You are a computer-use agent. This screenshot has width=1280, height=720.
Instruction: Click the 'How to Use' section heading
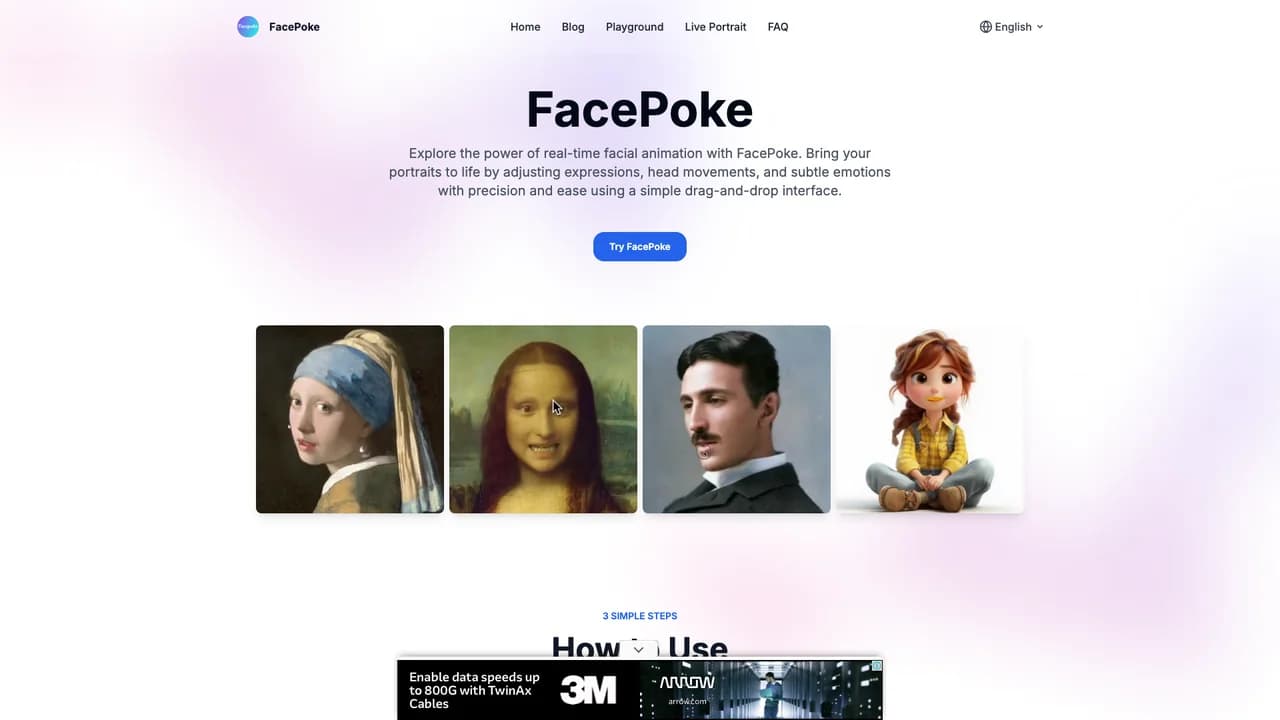tap(640, 648)
